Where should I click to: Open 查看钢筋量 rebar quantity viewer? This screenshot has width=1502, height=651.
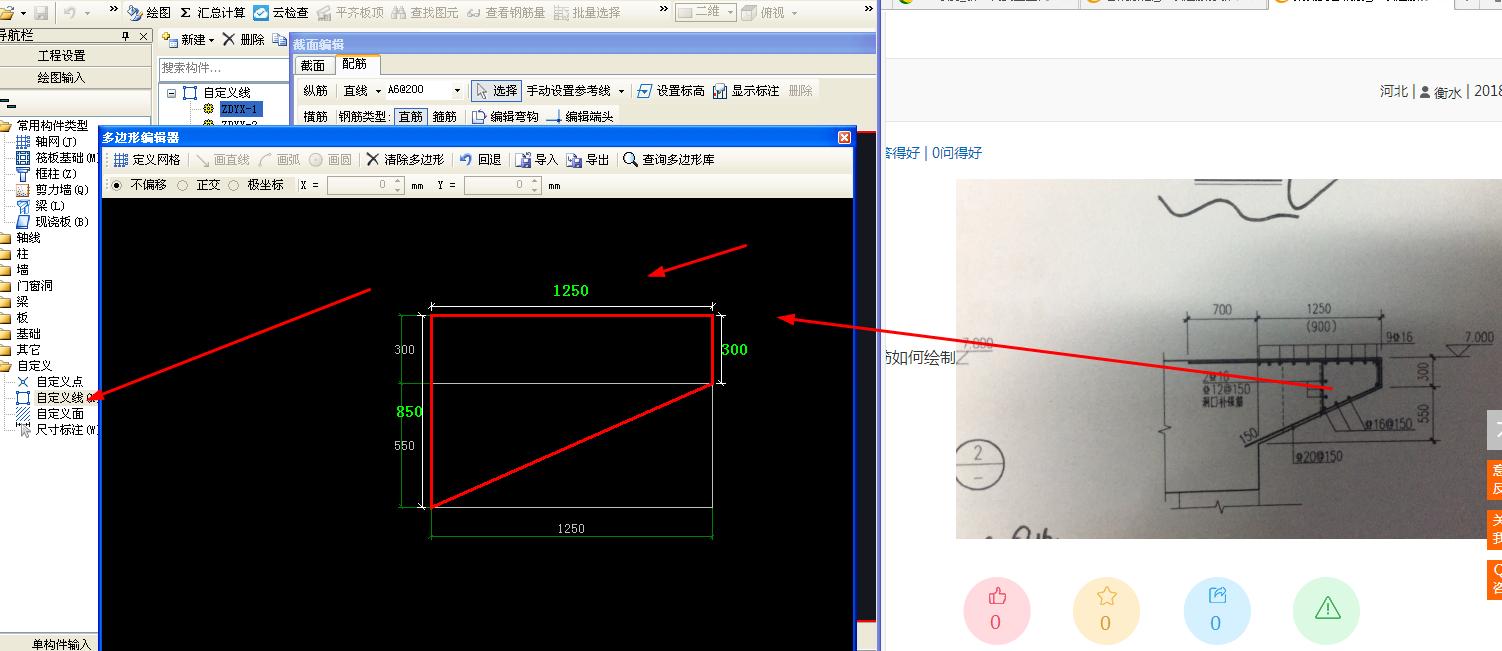506,12
